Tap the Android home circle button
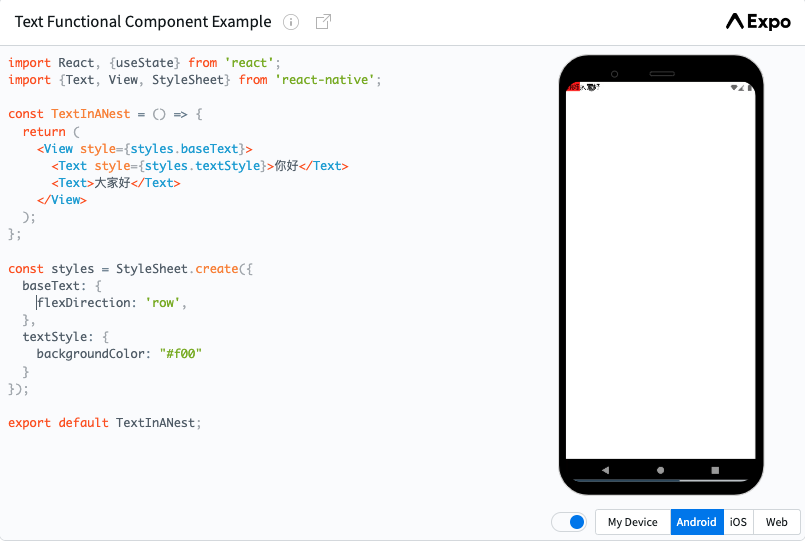Image resolution: width=805 pixels, height=542 pixels. 660,470
